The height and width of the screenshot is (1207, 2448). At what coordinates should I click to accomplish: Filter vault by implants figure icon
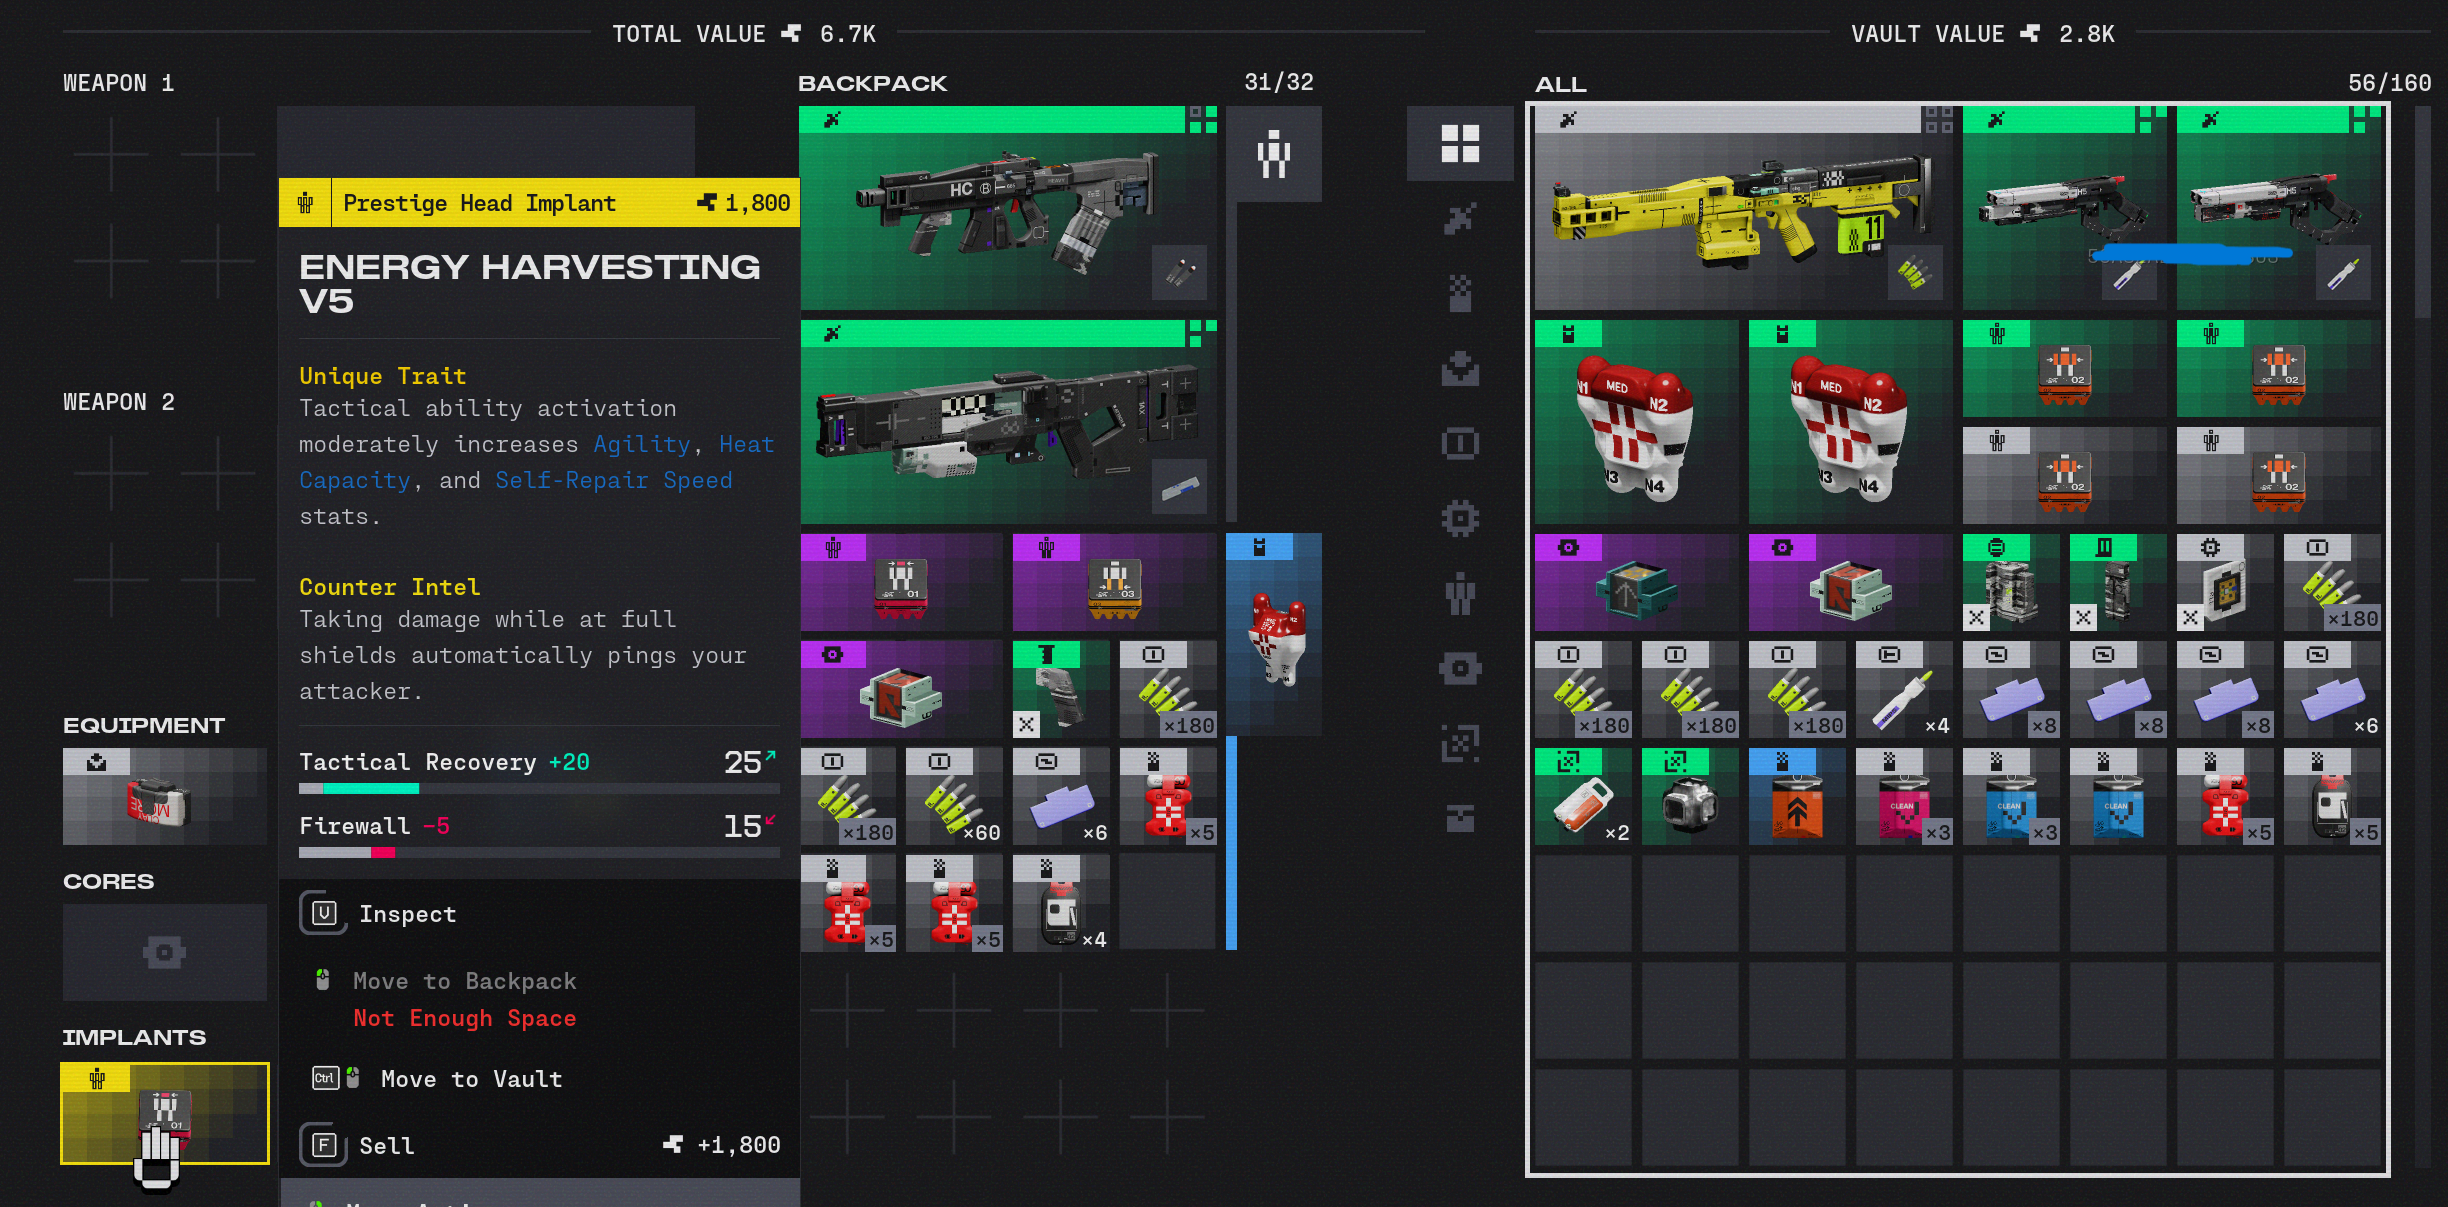coord(1459,594)
